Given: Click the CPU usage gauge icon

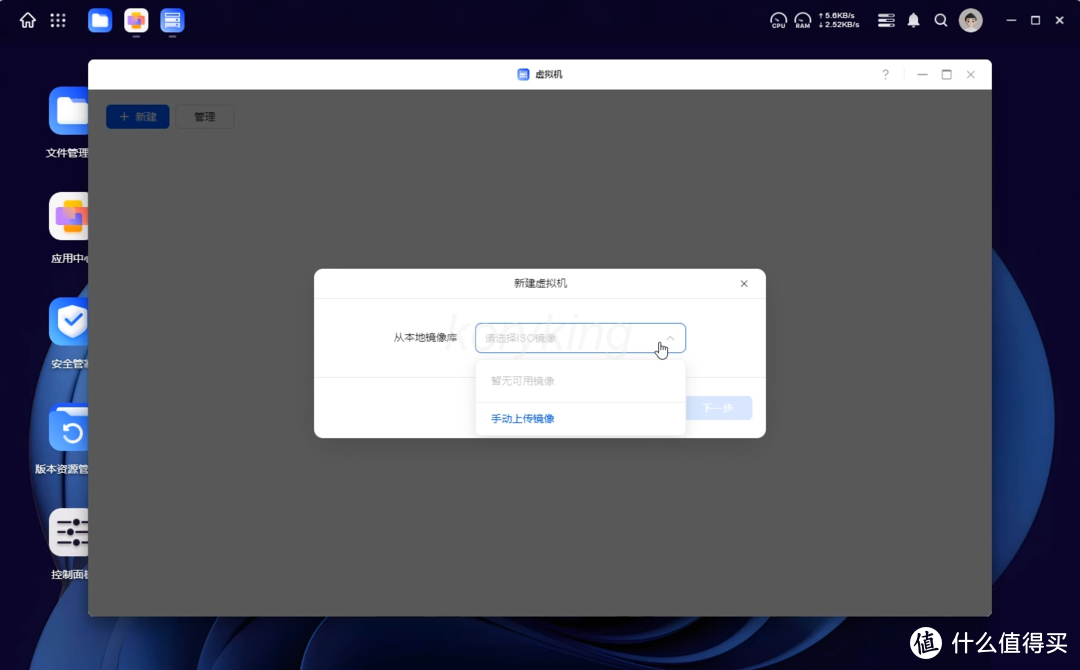Looking at the screenshot, I should (778, 20).
